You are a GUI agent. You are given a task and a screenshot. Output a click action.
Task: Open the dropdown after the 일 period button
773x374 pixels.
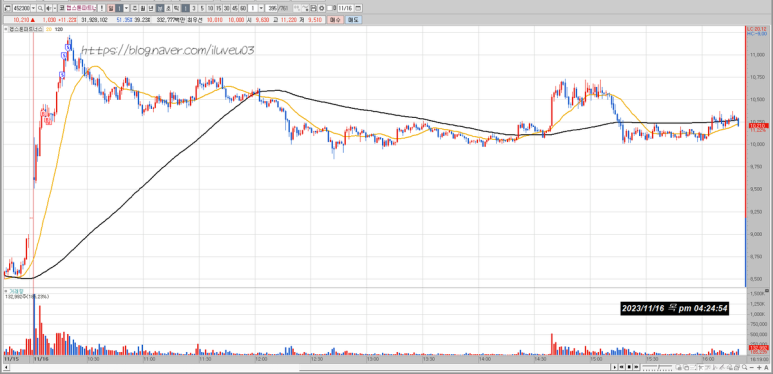click(126, 8)
